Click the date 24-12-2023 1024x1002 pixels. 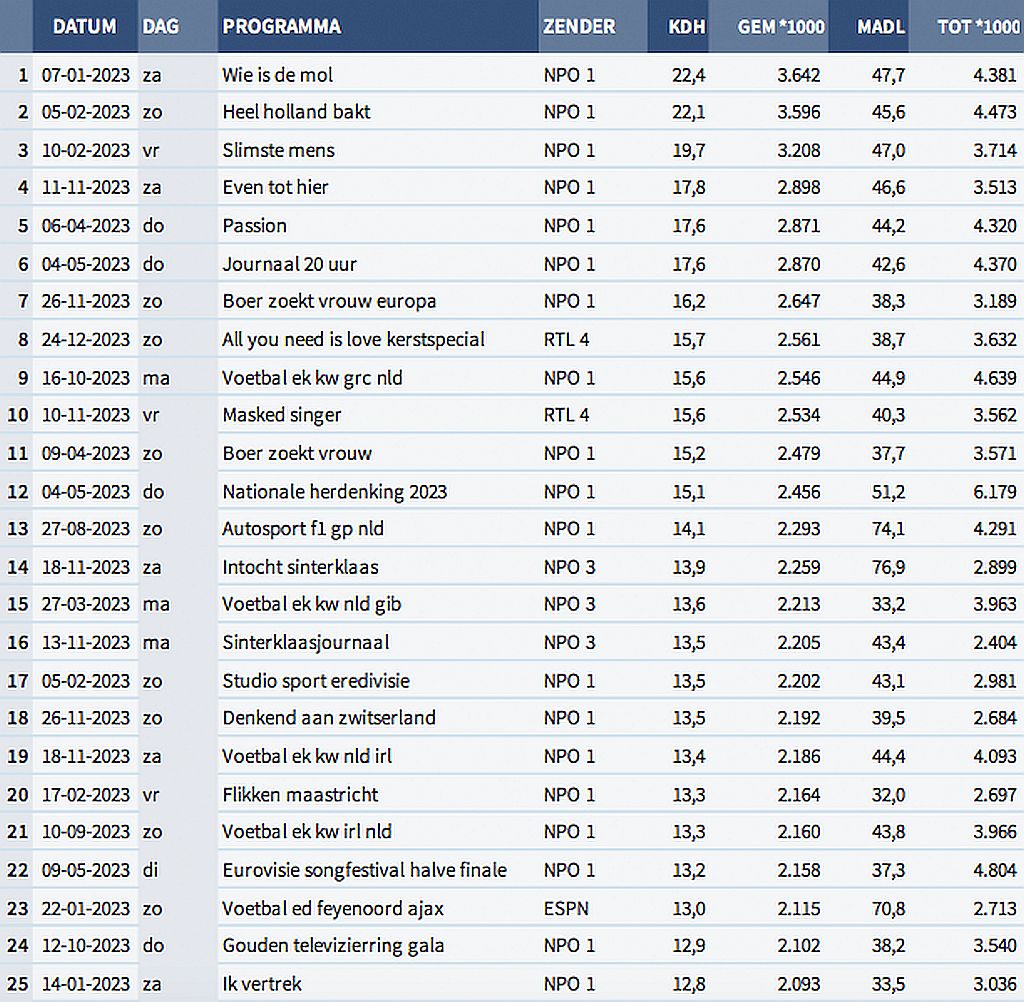point(86,340)
